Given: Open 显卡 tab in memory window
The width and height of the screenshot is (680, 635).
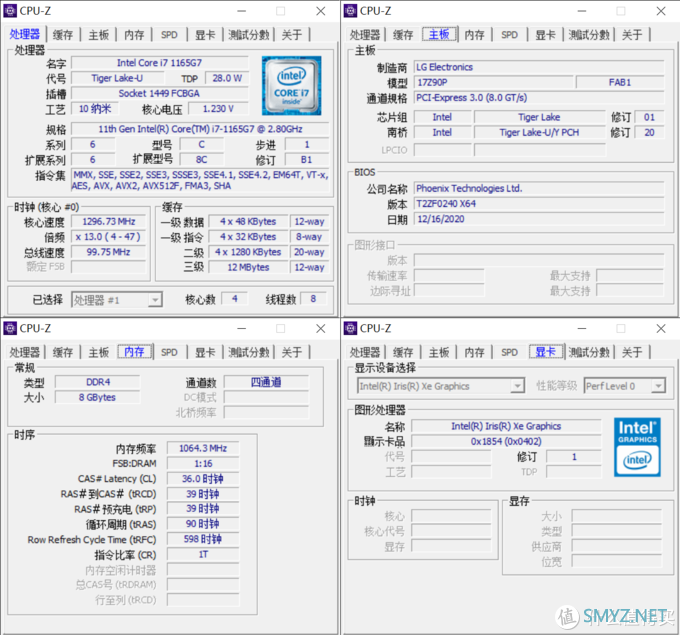Looking at the screenshot, I should 205,352.
